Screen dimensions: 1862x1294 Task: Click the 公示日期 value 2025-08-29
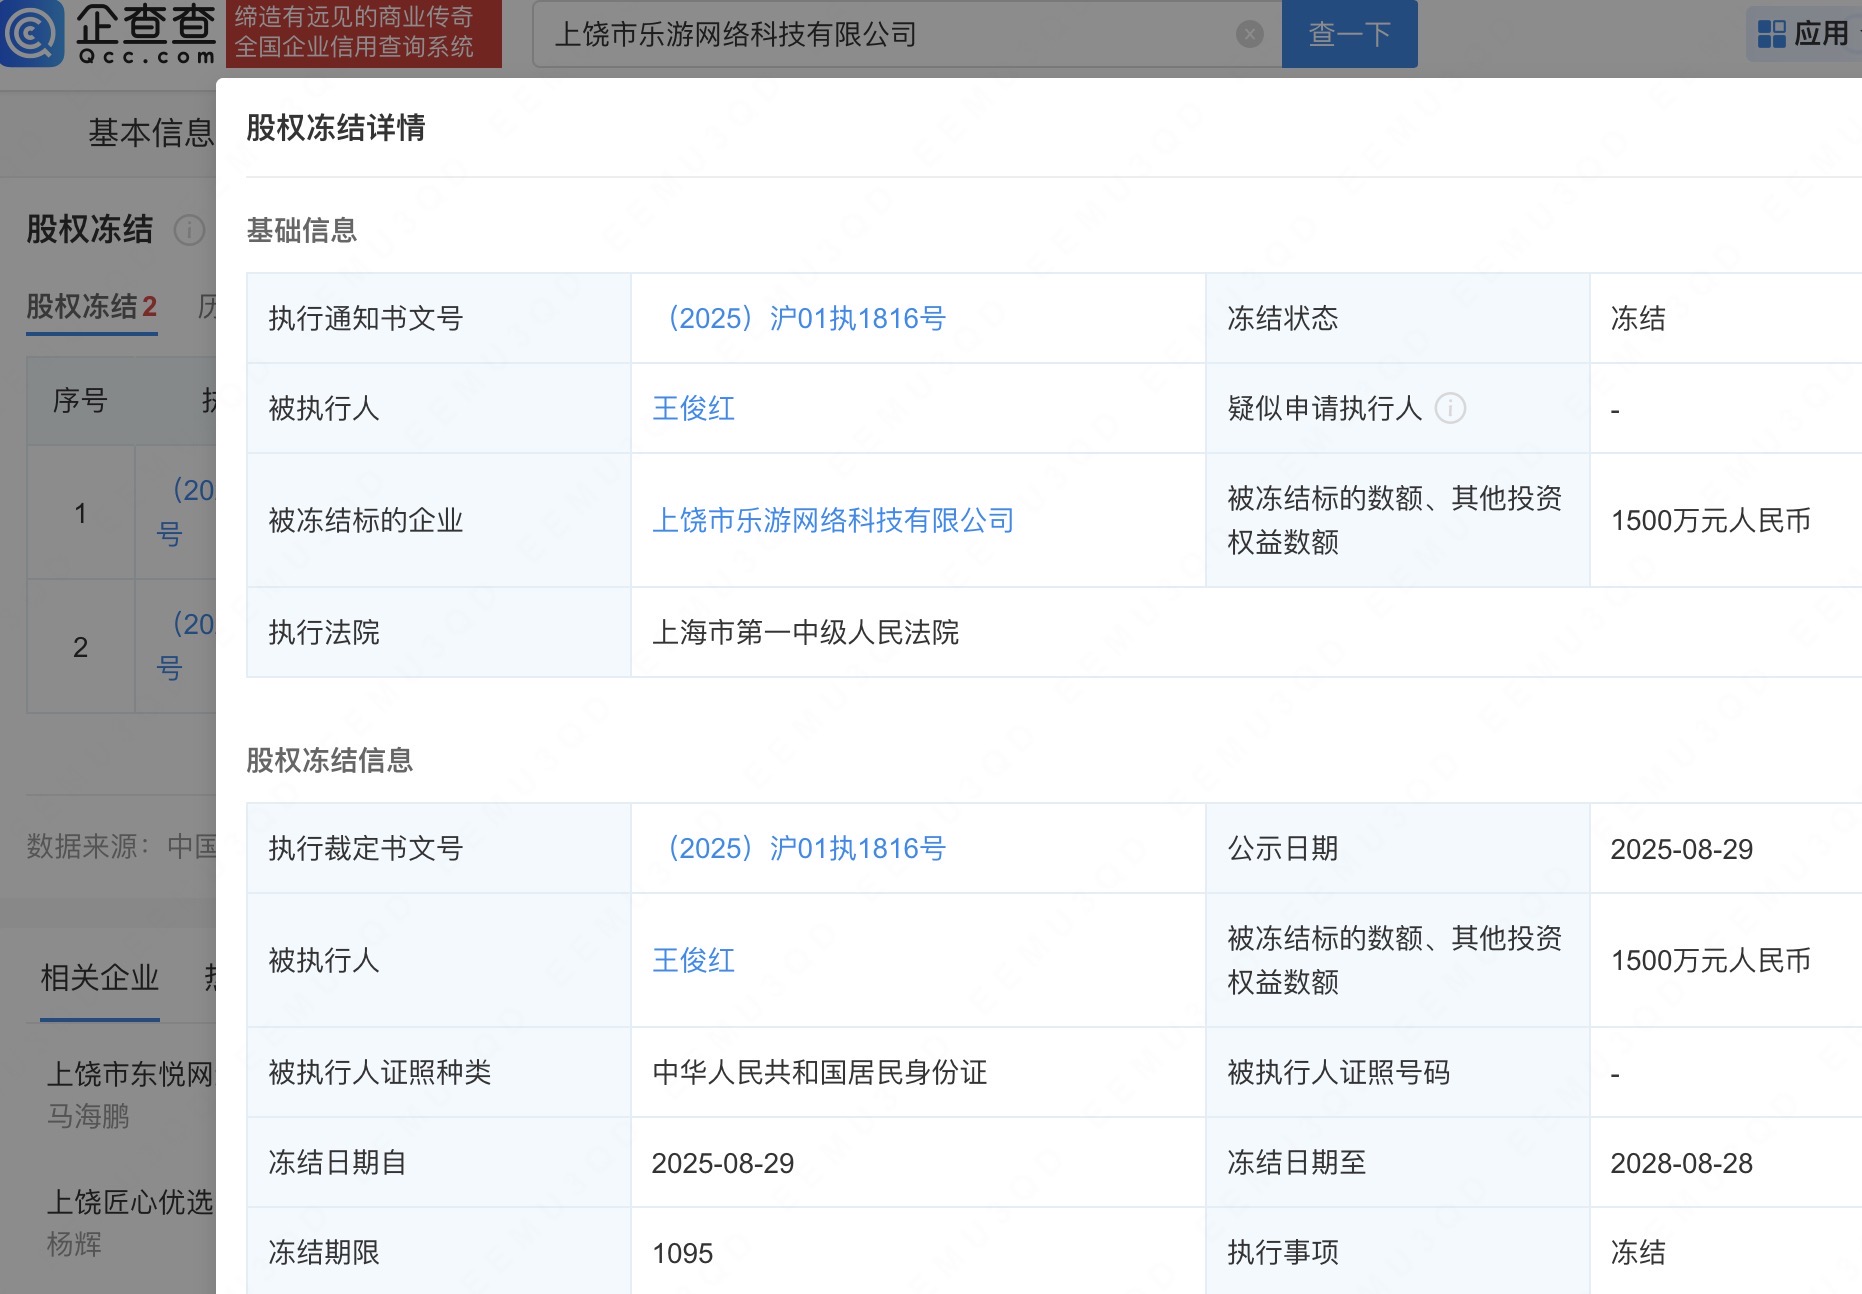[x=1682, y=849]
